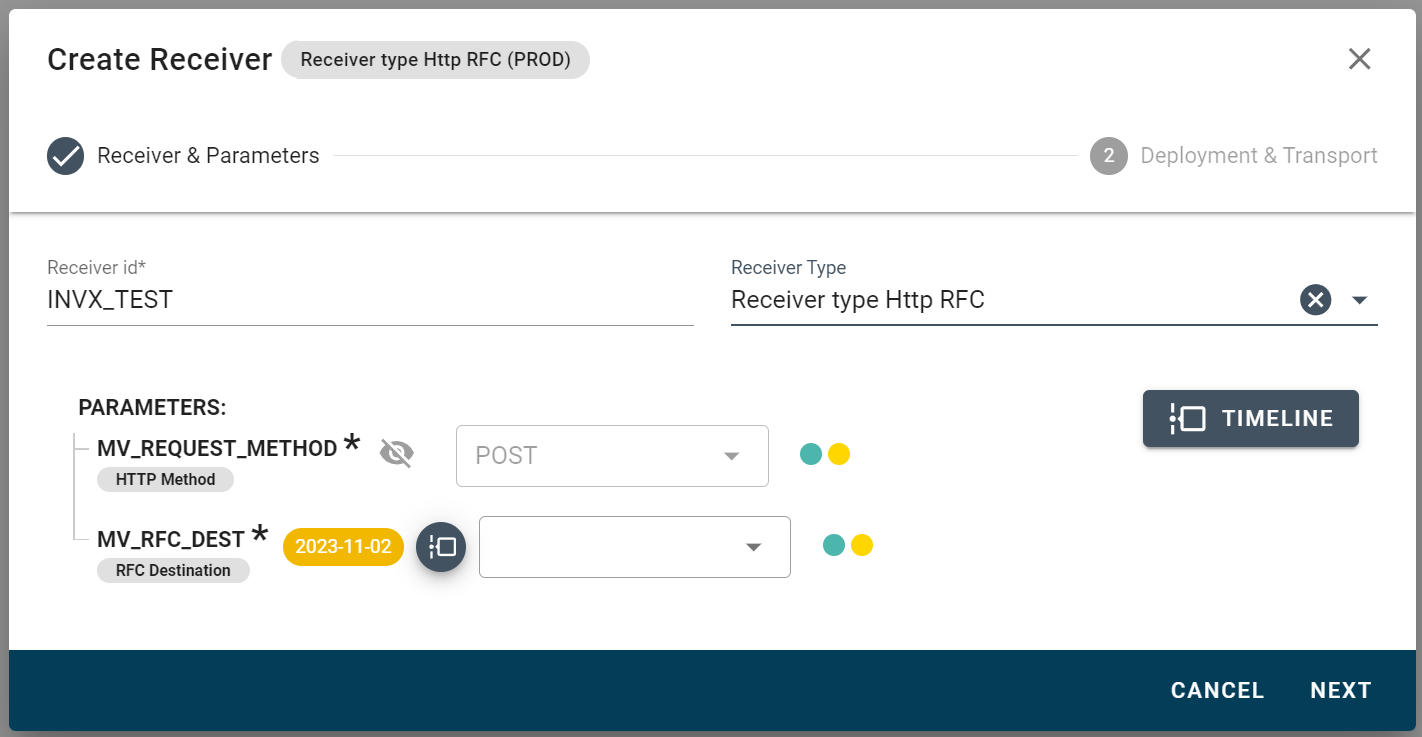Click NEXT to continue
This screenshot has width=1422, height=737.
(x=1340, y=691)
